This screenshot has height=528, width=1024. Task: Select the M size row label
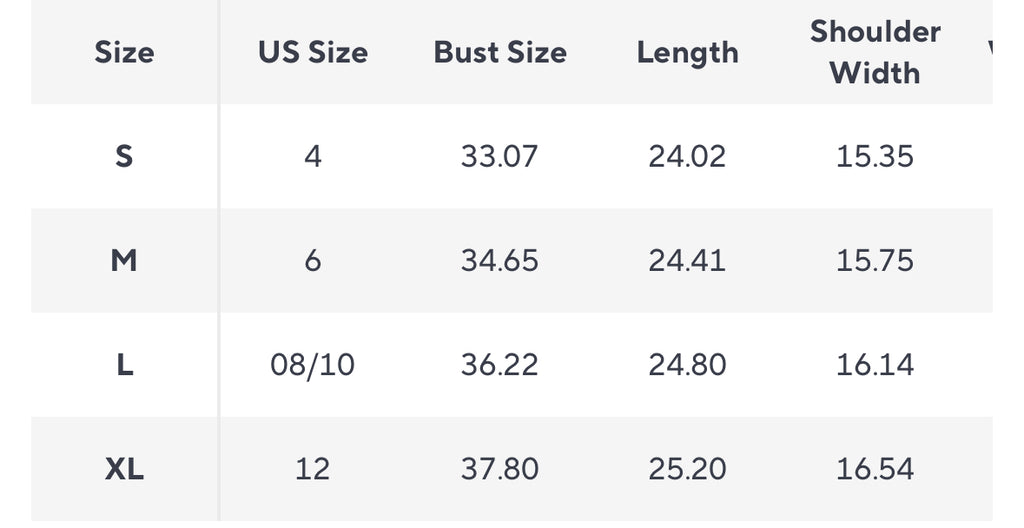click(124, 260)
